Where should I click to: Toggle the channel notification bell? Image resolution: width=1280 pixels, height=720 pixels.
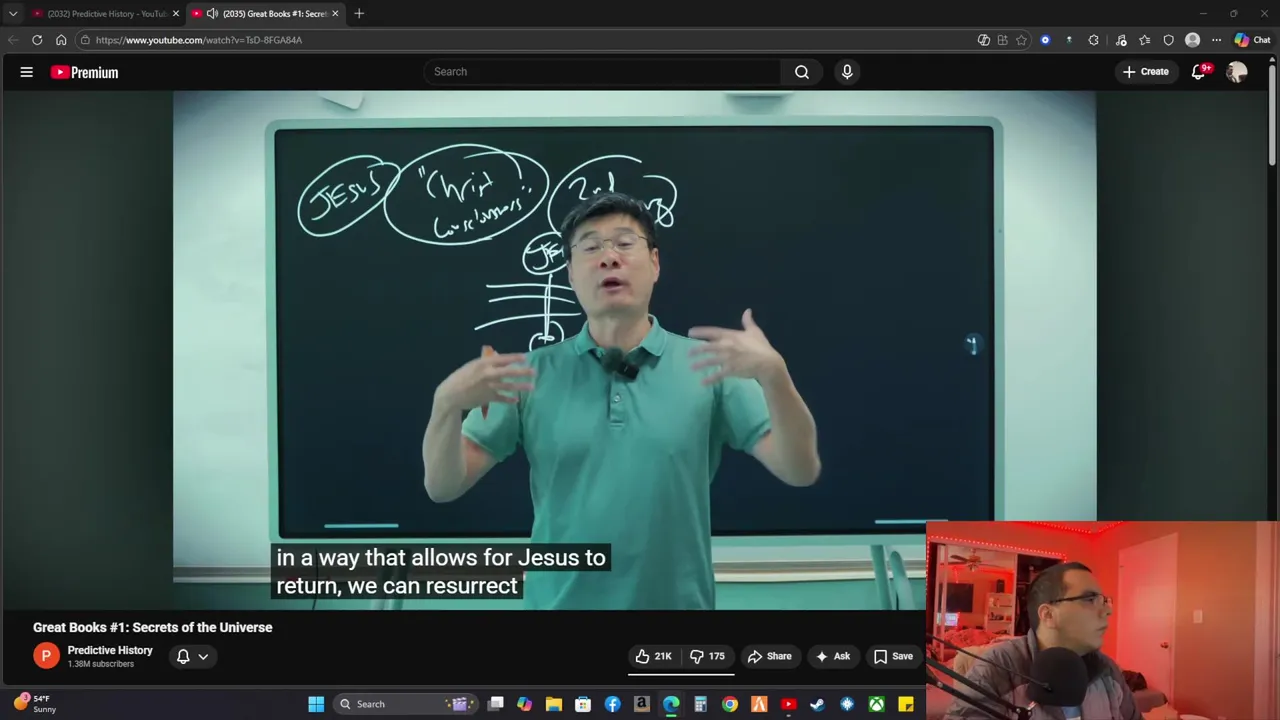pyautogui.click(x=183, y=656)
